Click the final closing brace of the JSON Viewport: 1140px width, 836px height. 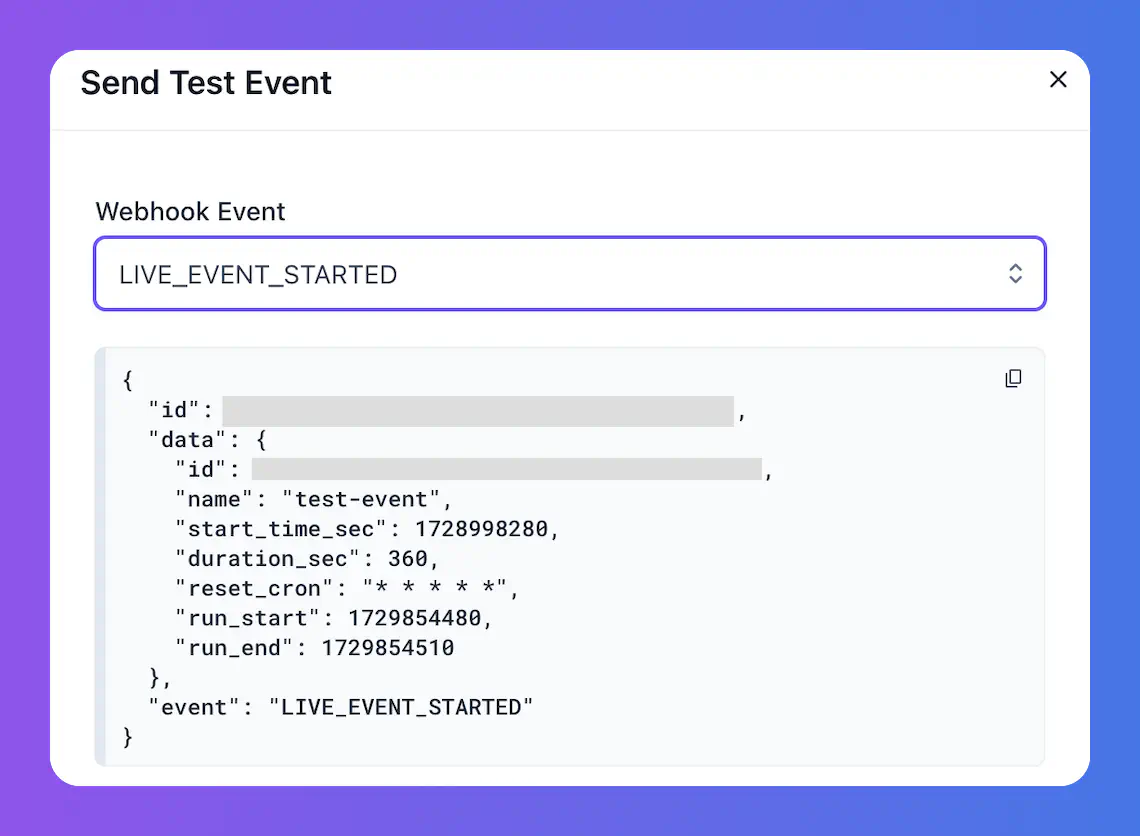pos(127,737)
